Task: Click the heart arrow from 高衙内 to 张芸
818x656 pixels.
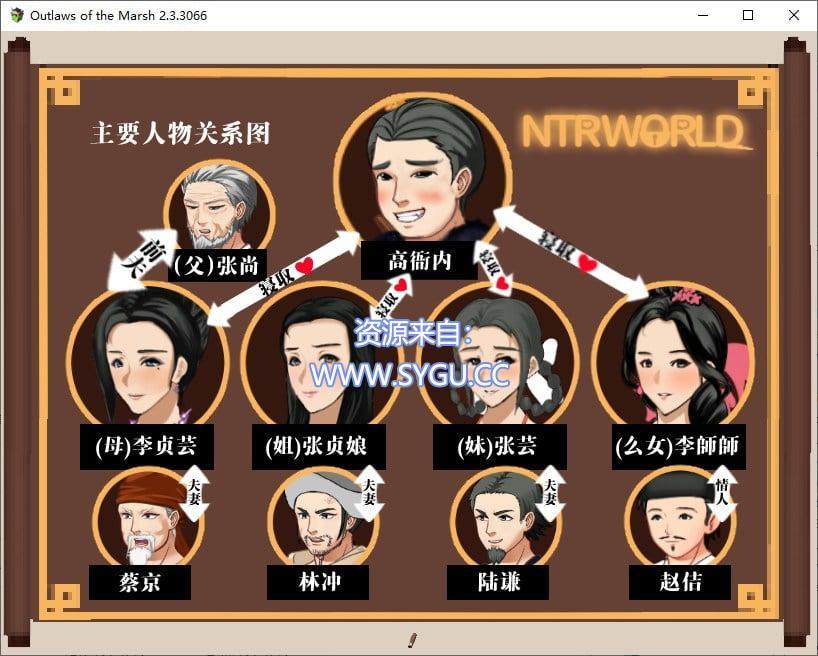Action: tap(492, 268)
